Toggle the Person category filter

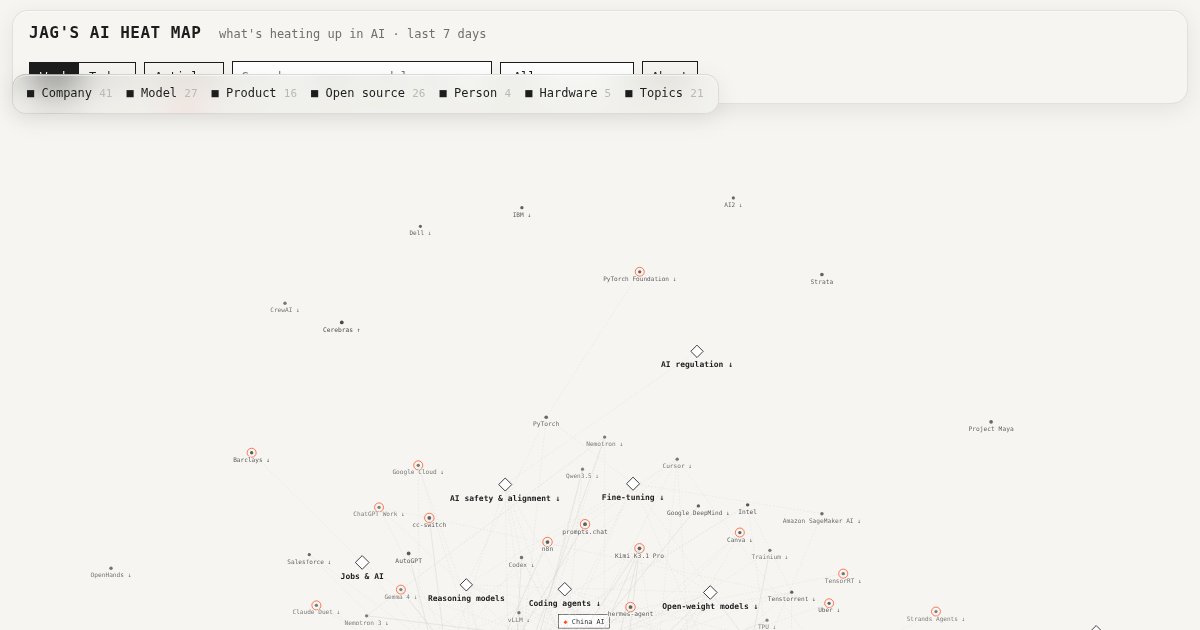click(x=474, y=93)
